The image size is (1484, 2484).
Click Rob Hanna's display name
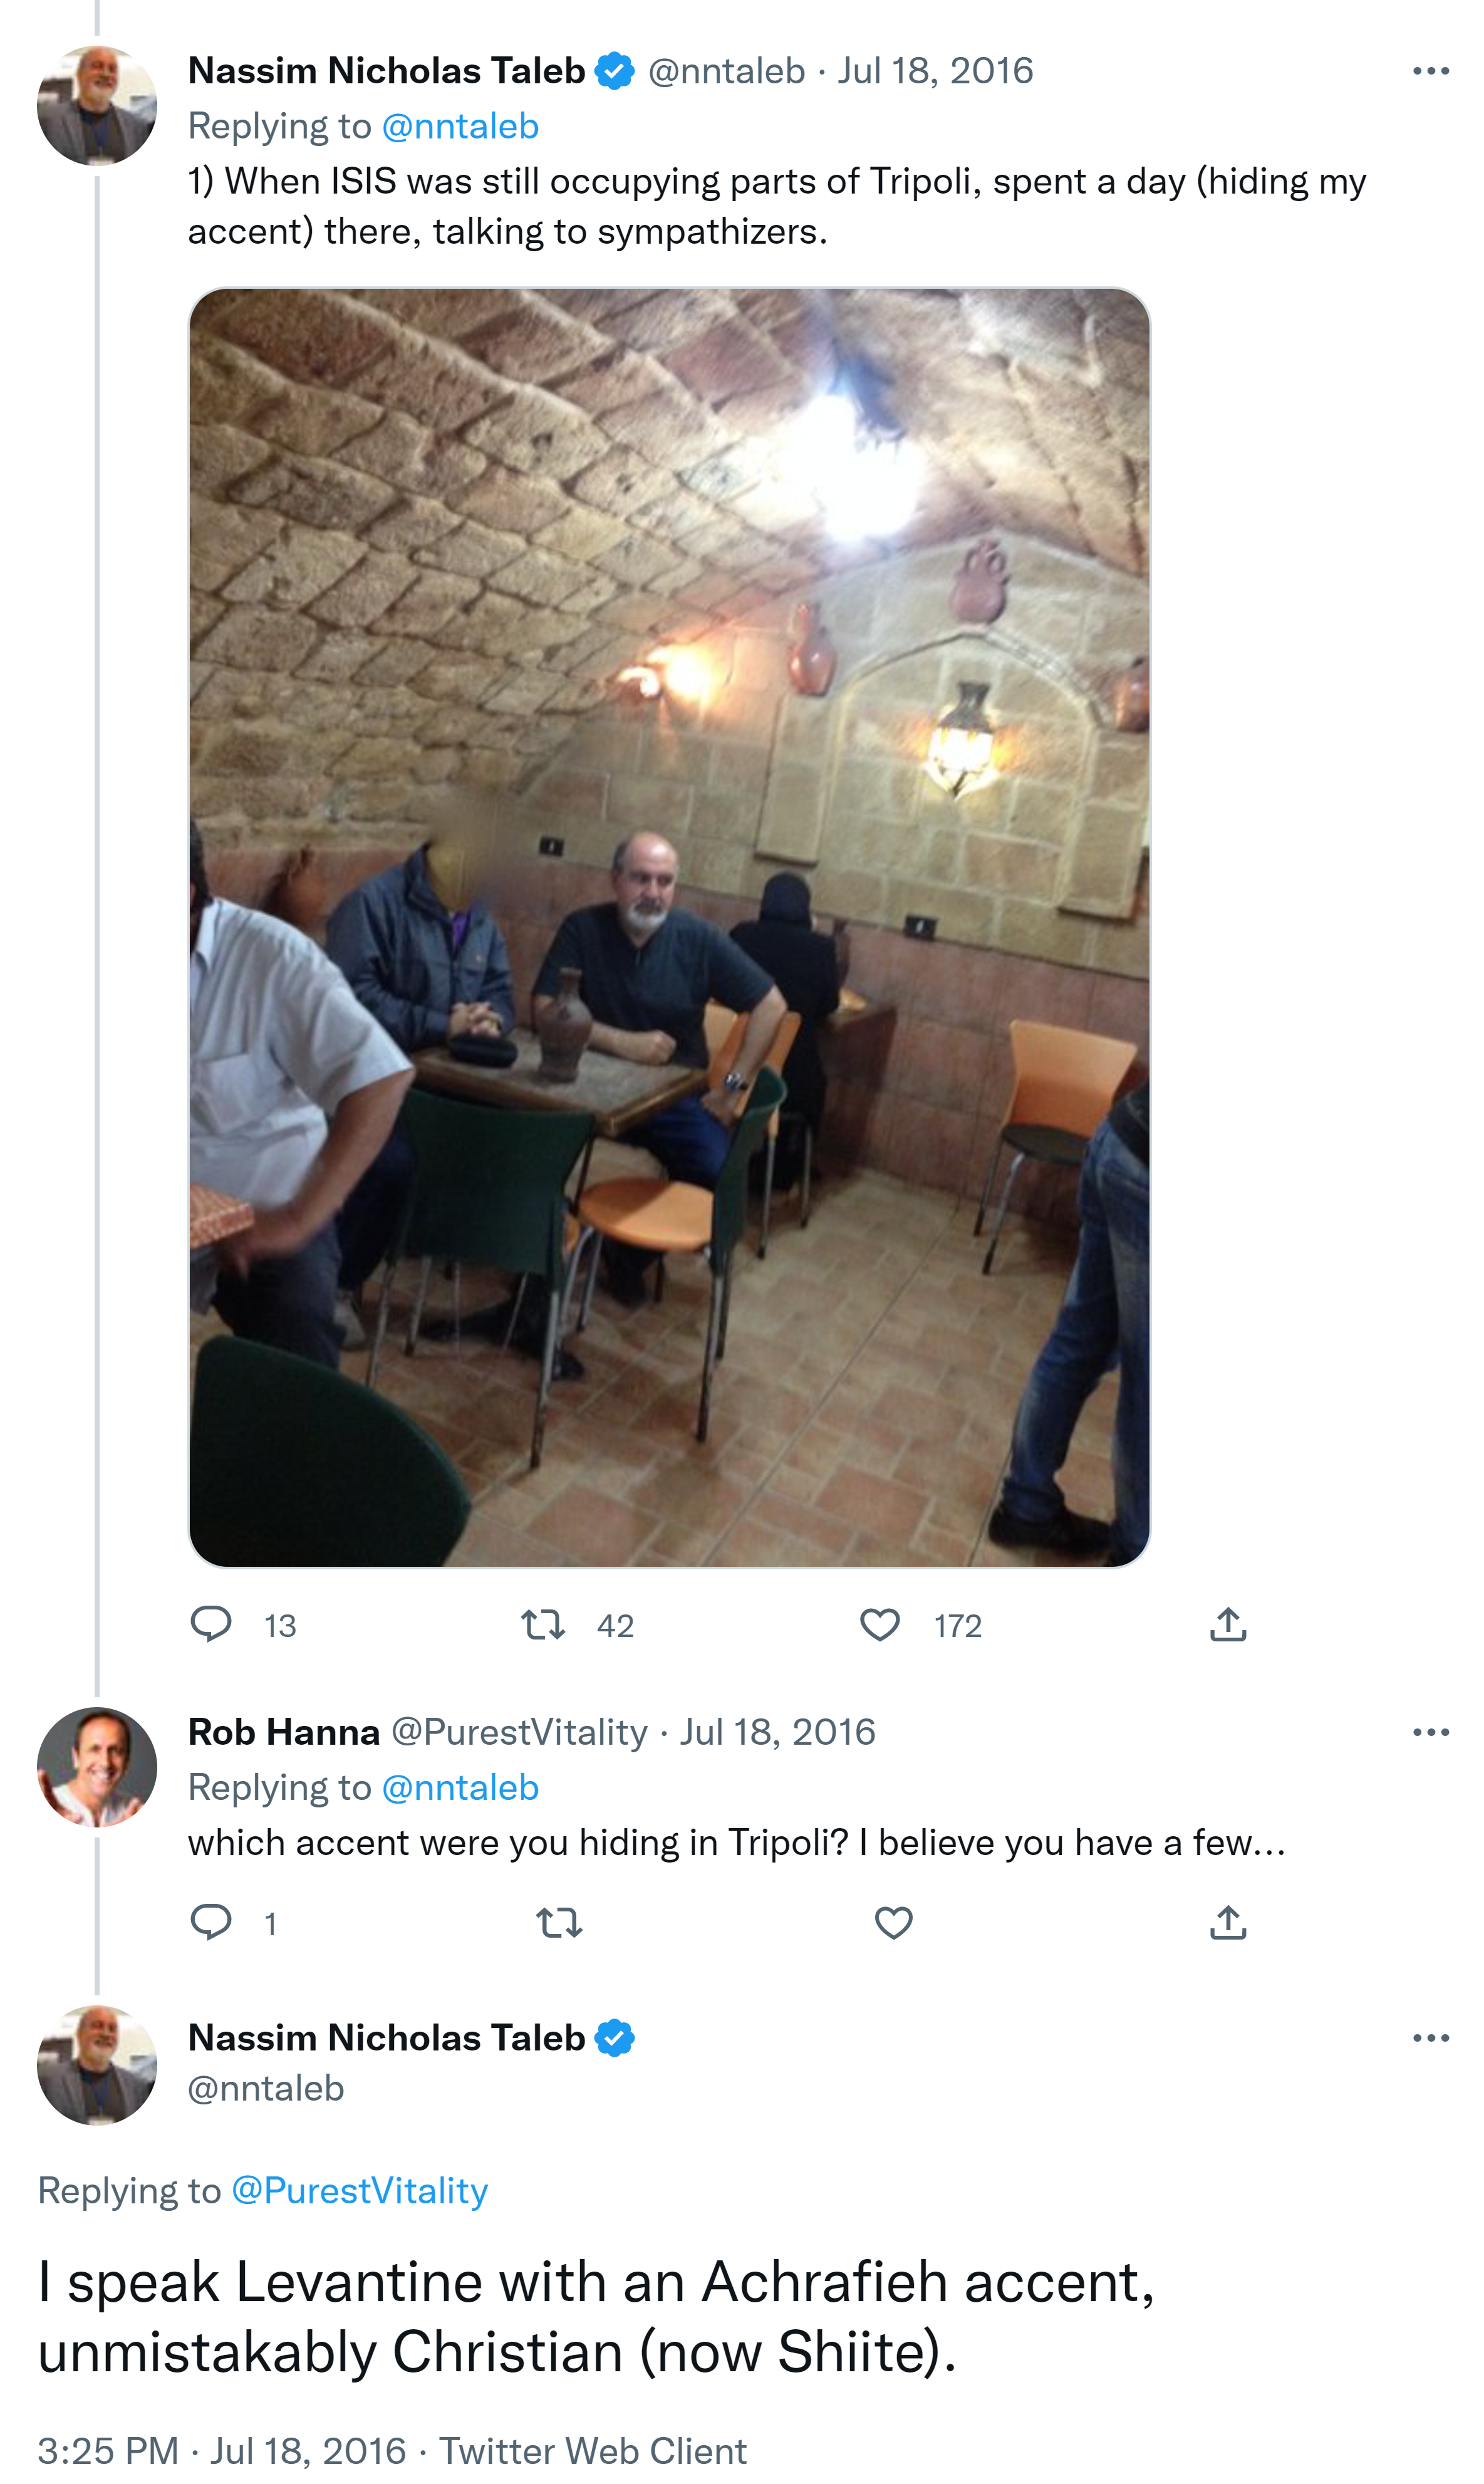(284, 1732)
